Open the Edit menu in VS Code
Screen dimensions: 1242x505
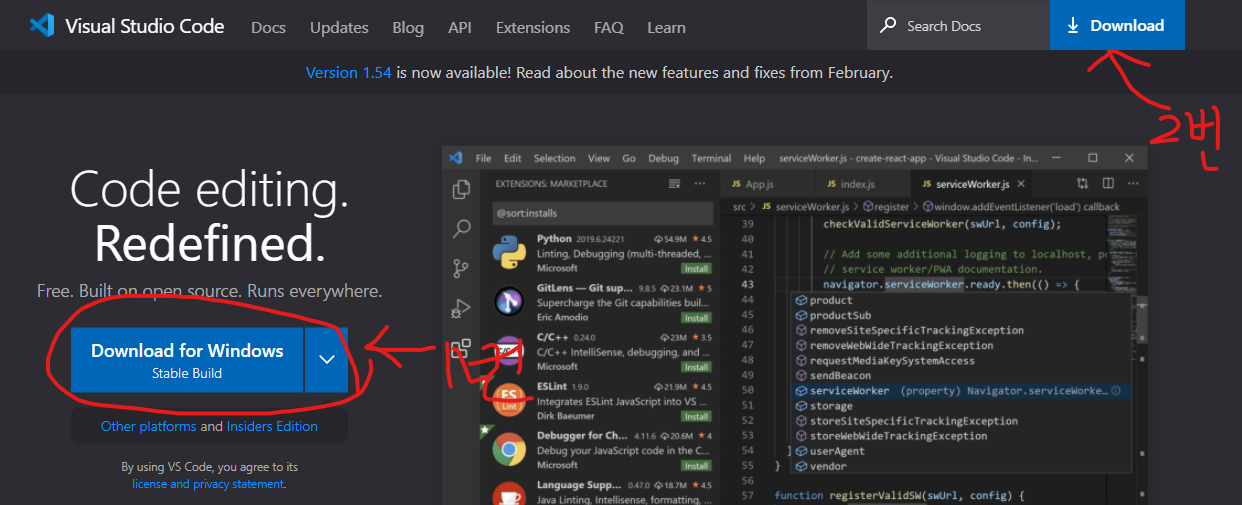tap(513, 158)
